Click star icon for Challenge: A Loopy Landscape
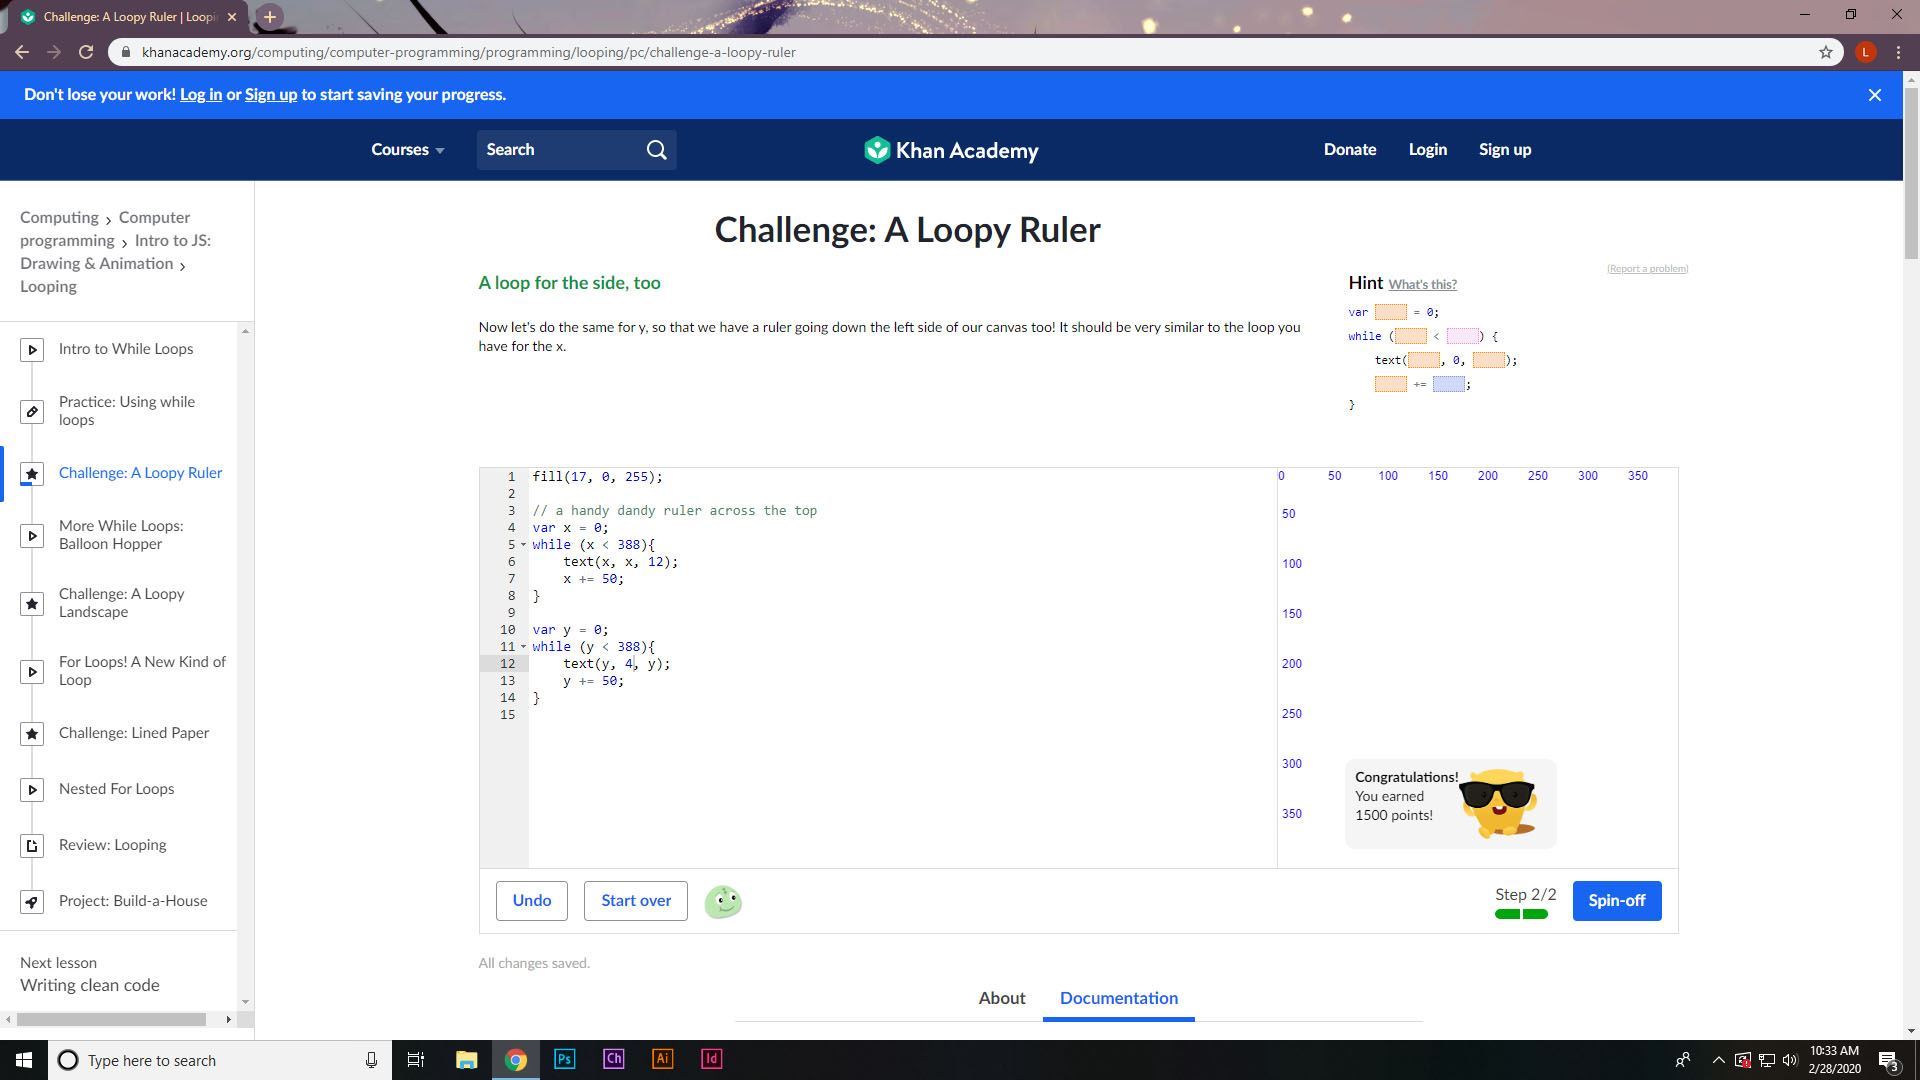This screenshot has width=1920, height=1080. point(32,604)
